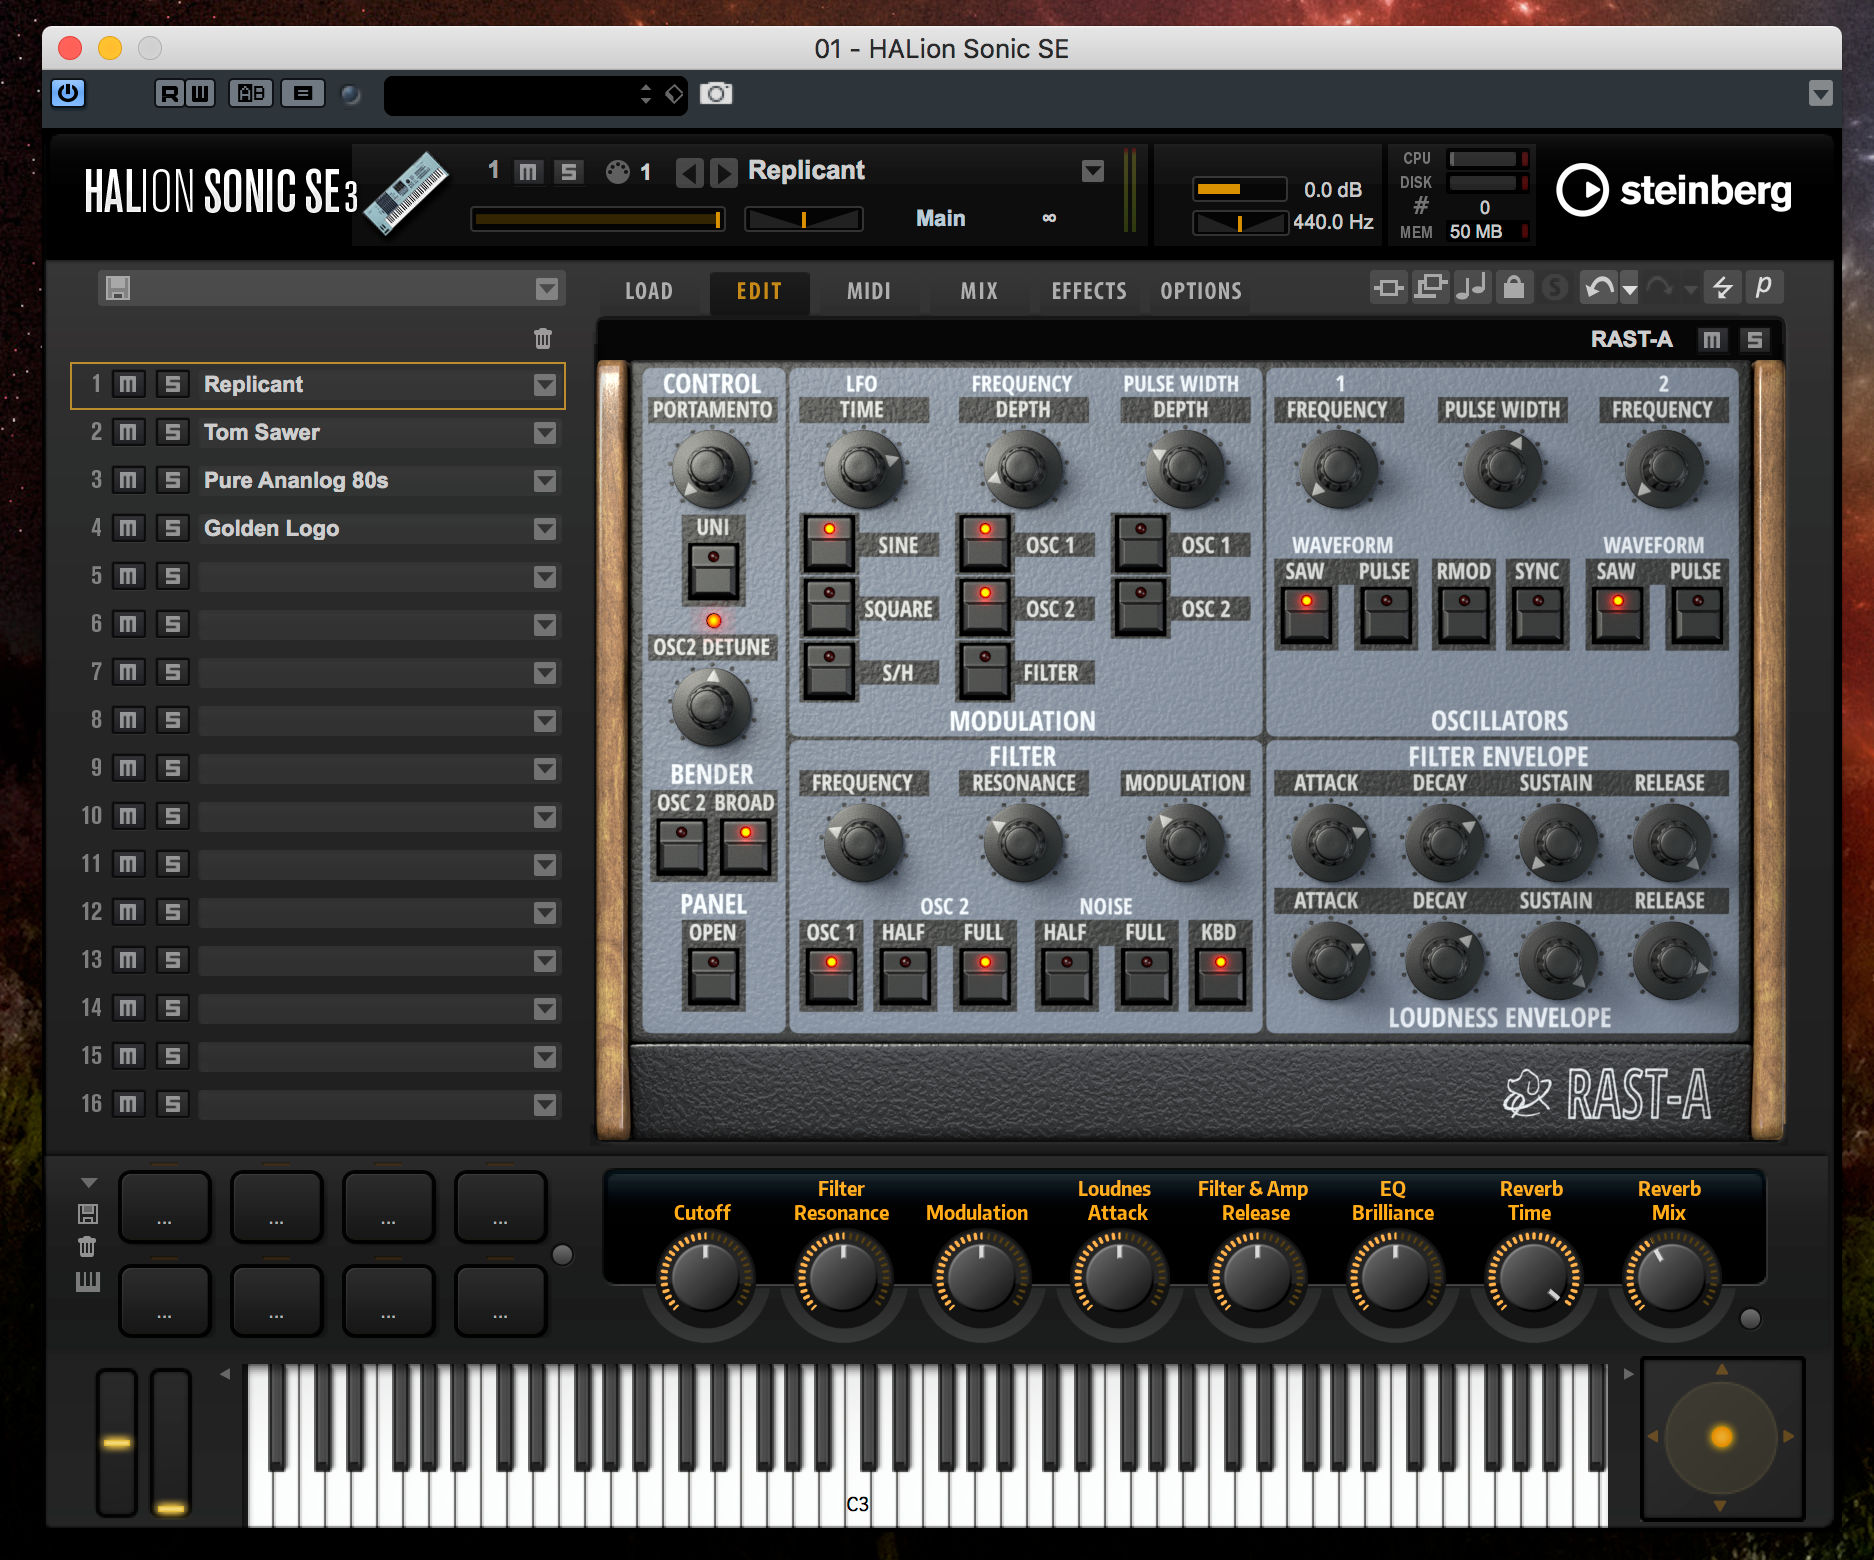Click the Reverb Time quick control knob

(x=1532, y=1277)
